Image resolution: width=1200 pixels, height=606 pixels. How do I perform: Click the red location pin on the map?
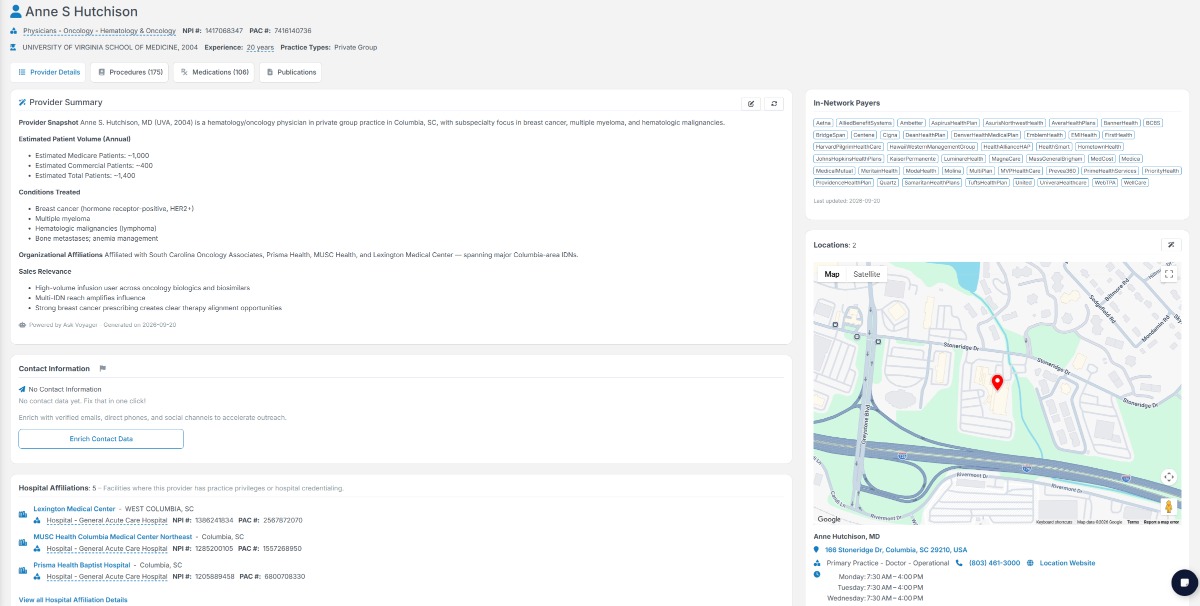[997, 383]
